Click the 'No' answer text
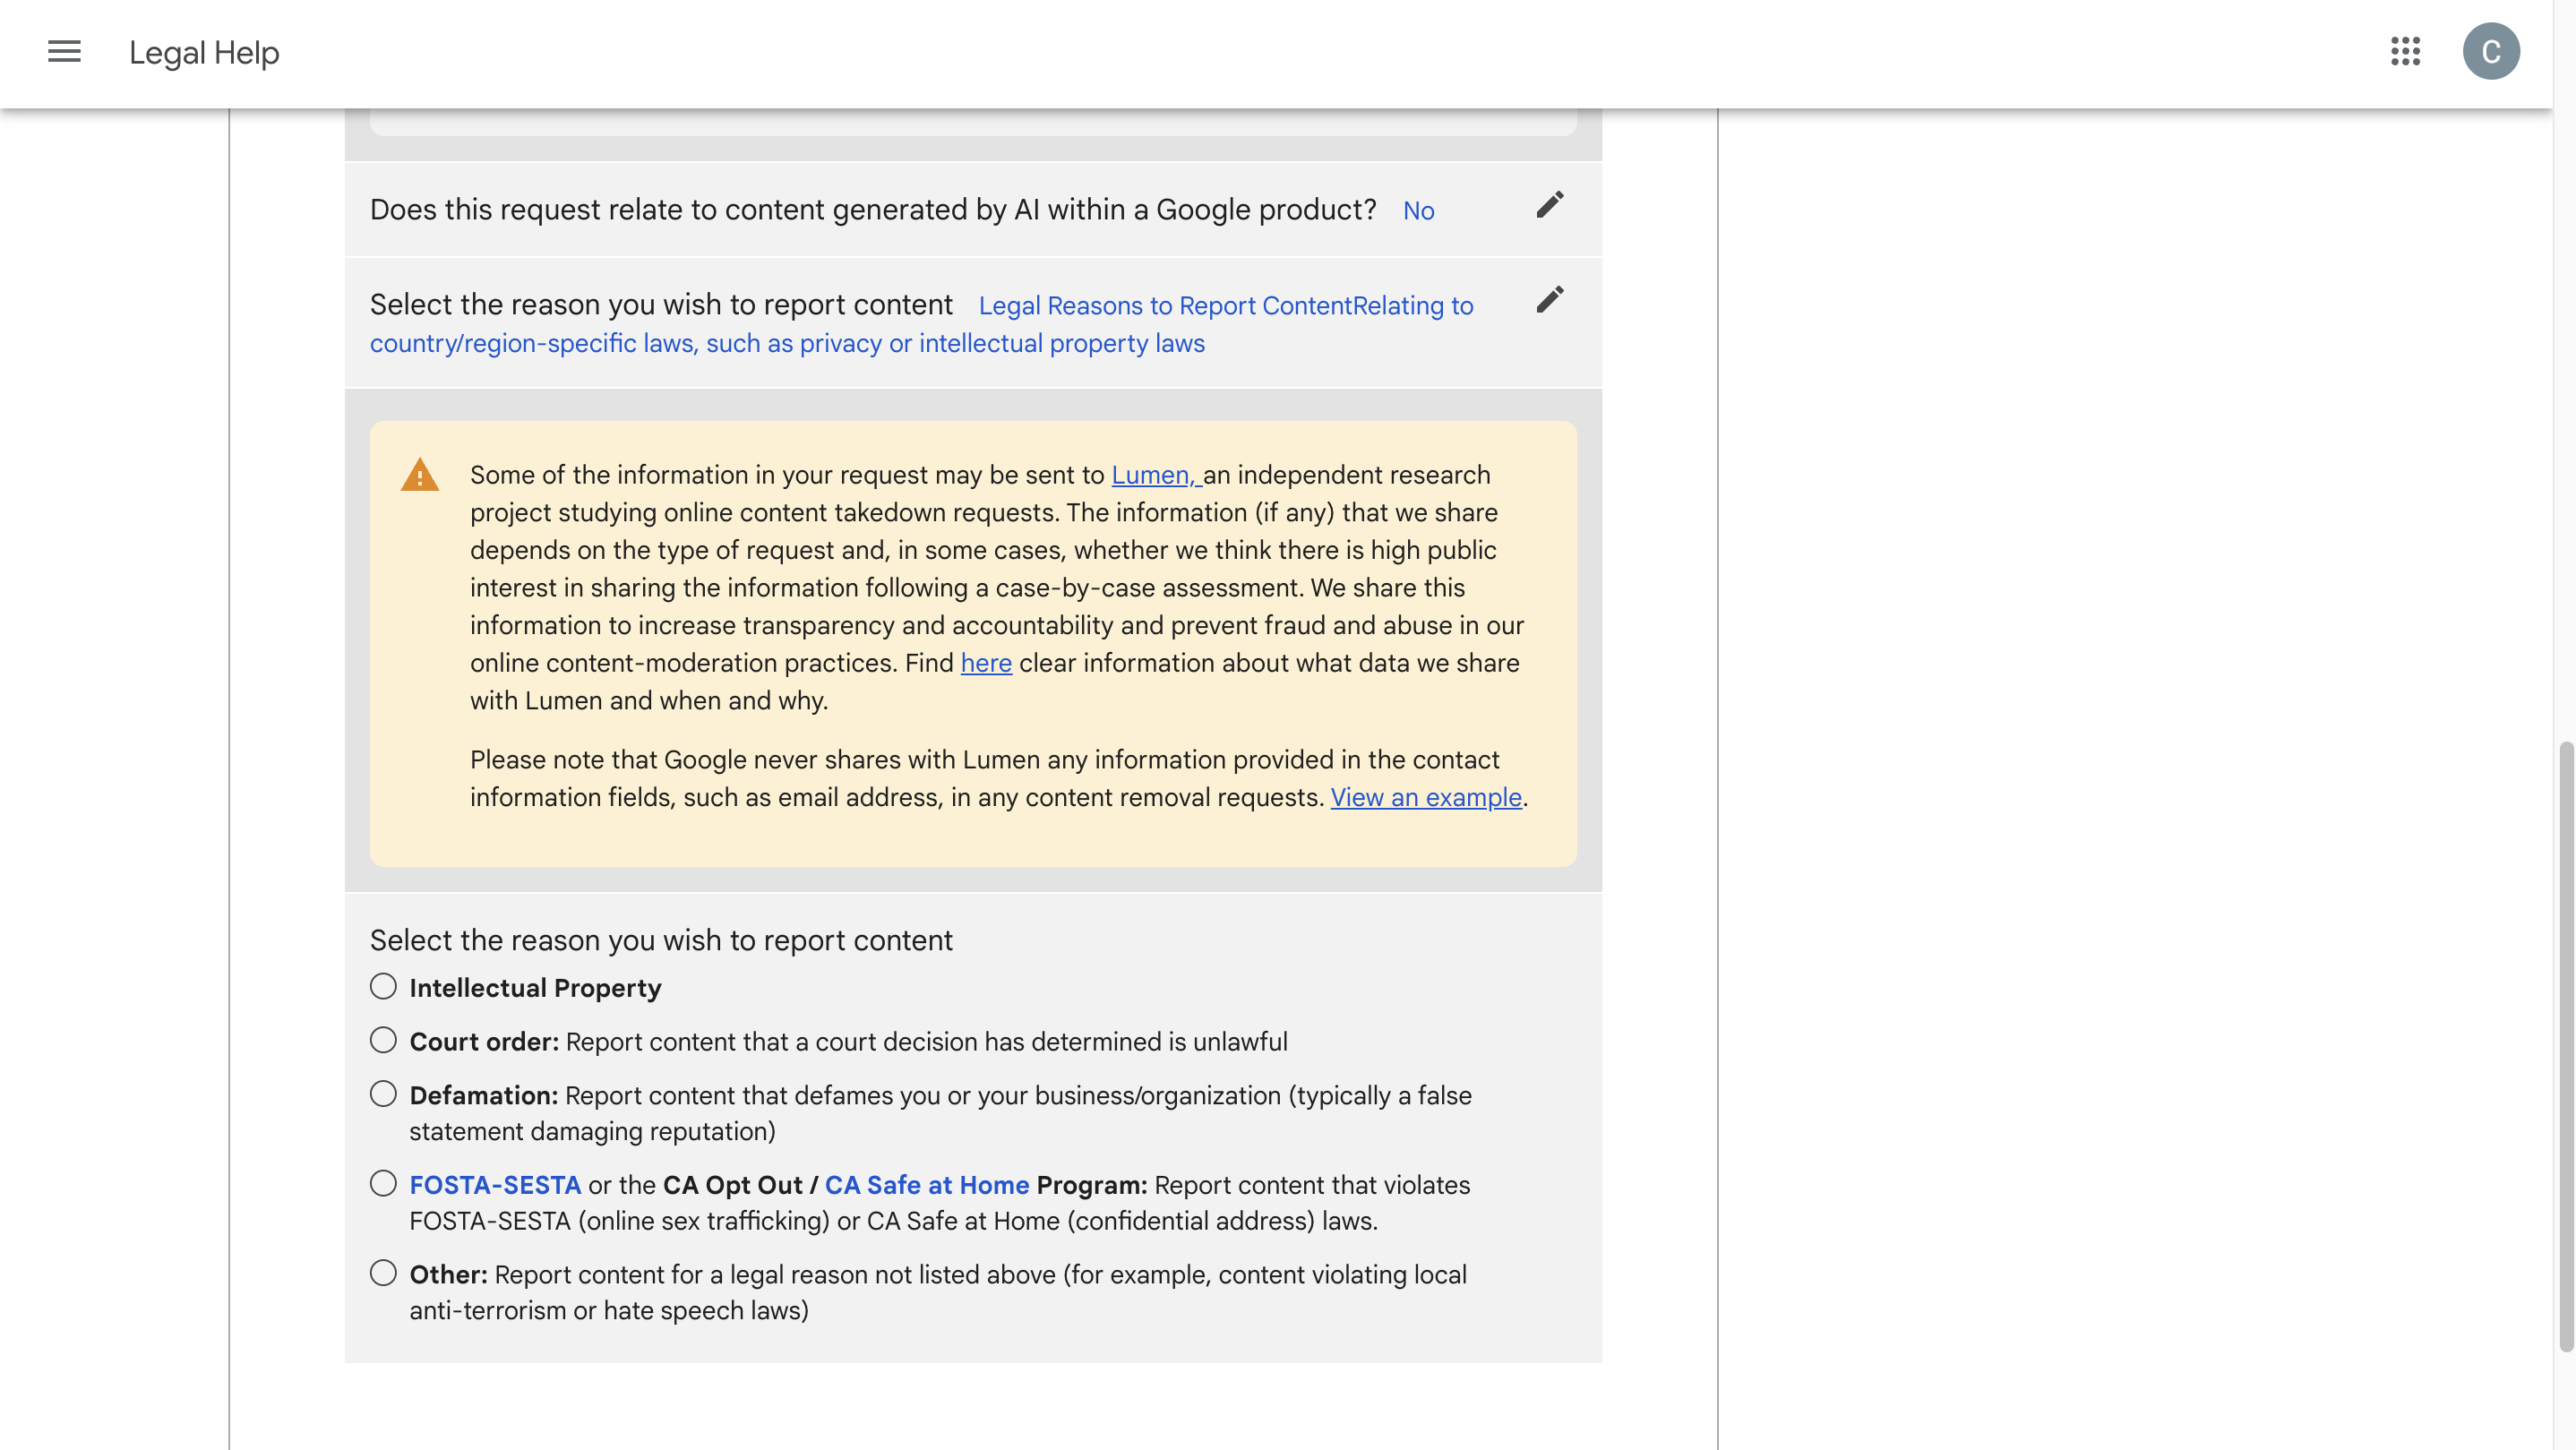 (x=1418, y=211)
